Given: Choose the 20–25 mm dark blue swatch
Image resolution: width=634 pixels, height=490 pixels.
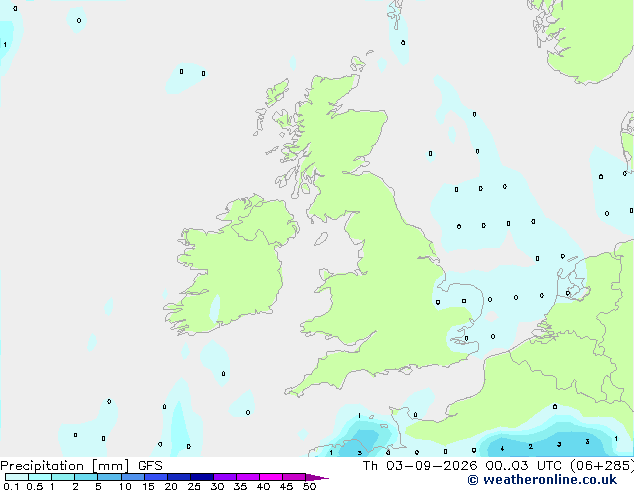Looking at the screenshot, I should (x=179, y=477).
